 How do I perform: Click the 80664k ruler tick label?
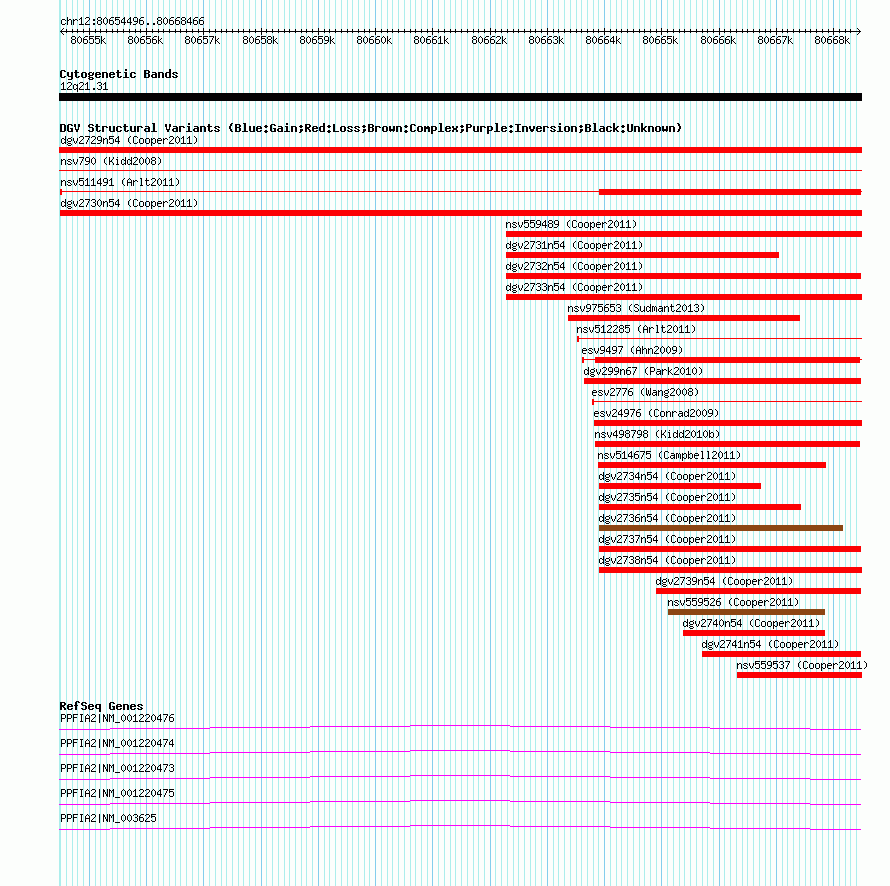click(603, 40)
